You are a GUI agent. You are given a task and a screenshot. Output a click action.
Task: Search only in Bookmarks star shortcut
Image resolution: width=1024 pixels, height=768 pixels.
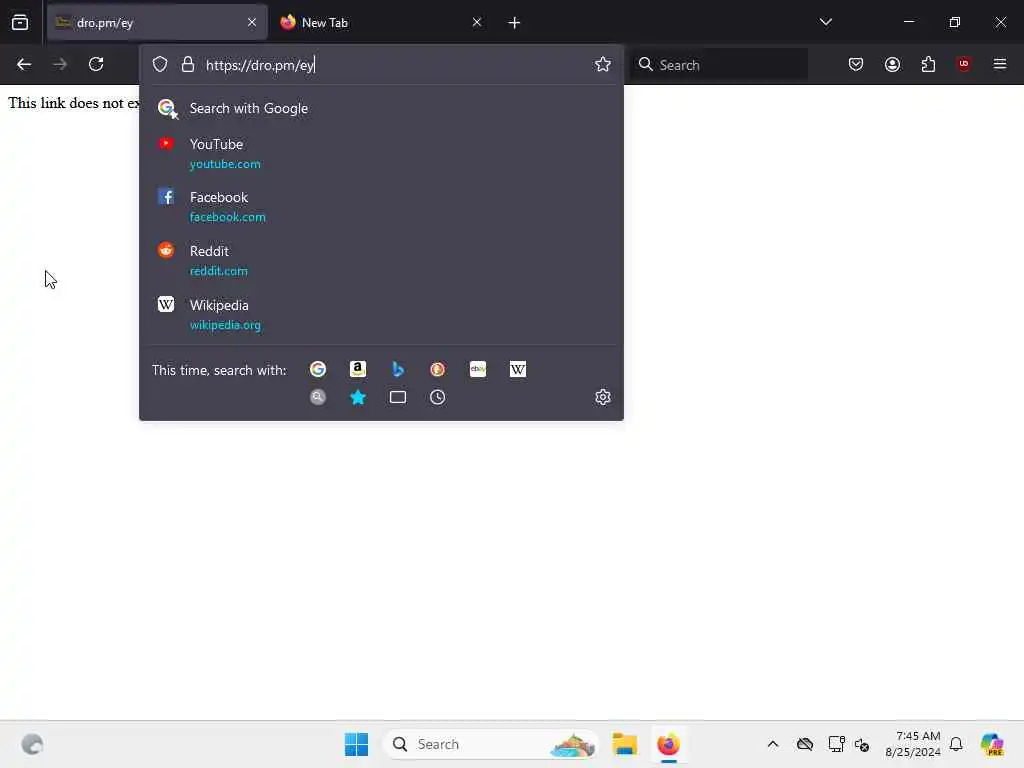point(358,397)
